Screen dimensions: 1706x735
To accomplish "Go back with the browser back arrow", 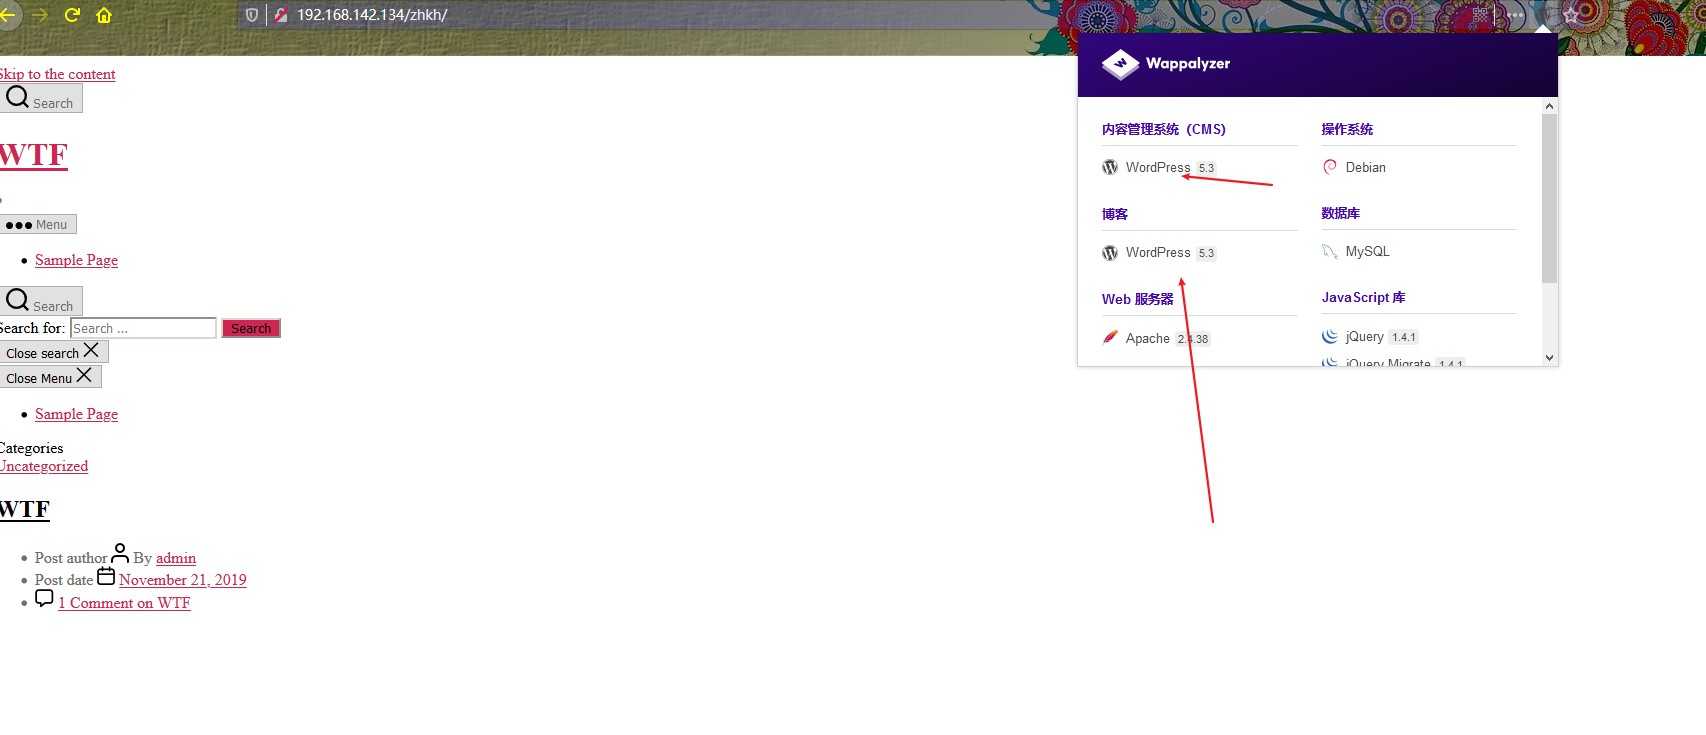I will click(x=6, y=15).
